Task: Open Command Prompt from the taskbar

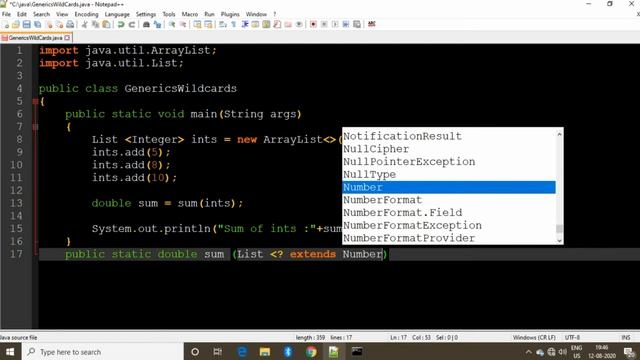Action: [x=357, y=352]
